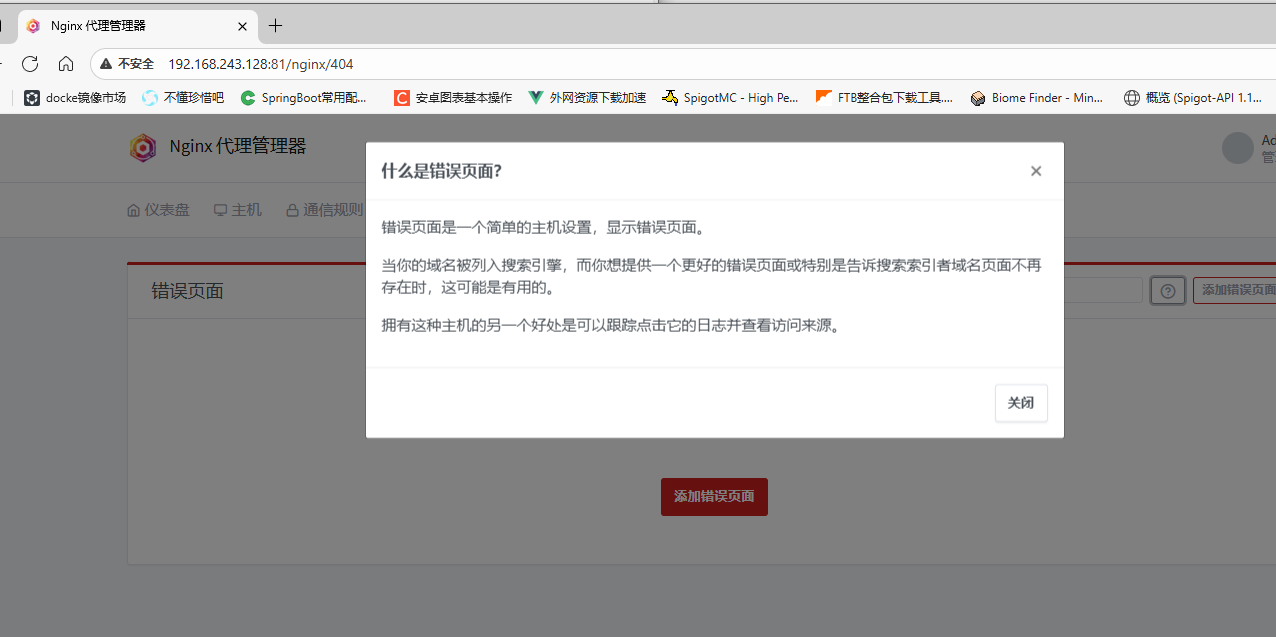
Task: Click the 关闭 button in the dialog
Action: pyautogui.click(x=1020, y=403)
